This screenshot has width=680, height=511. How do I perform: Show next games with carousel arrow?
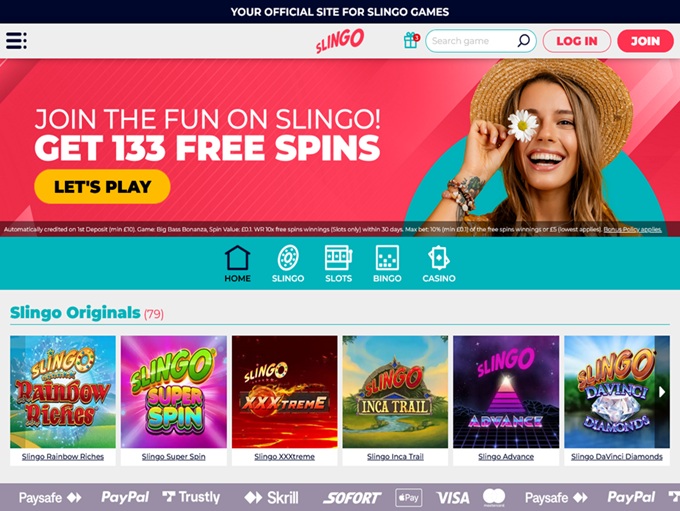662,392
